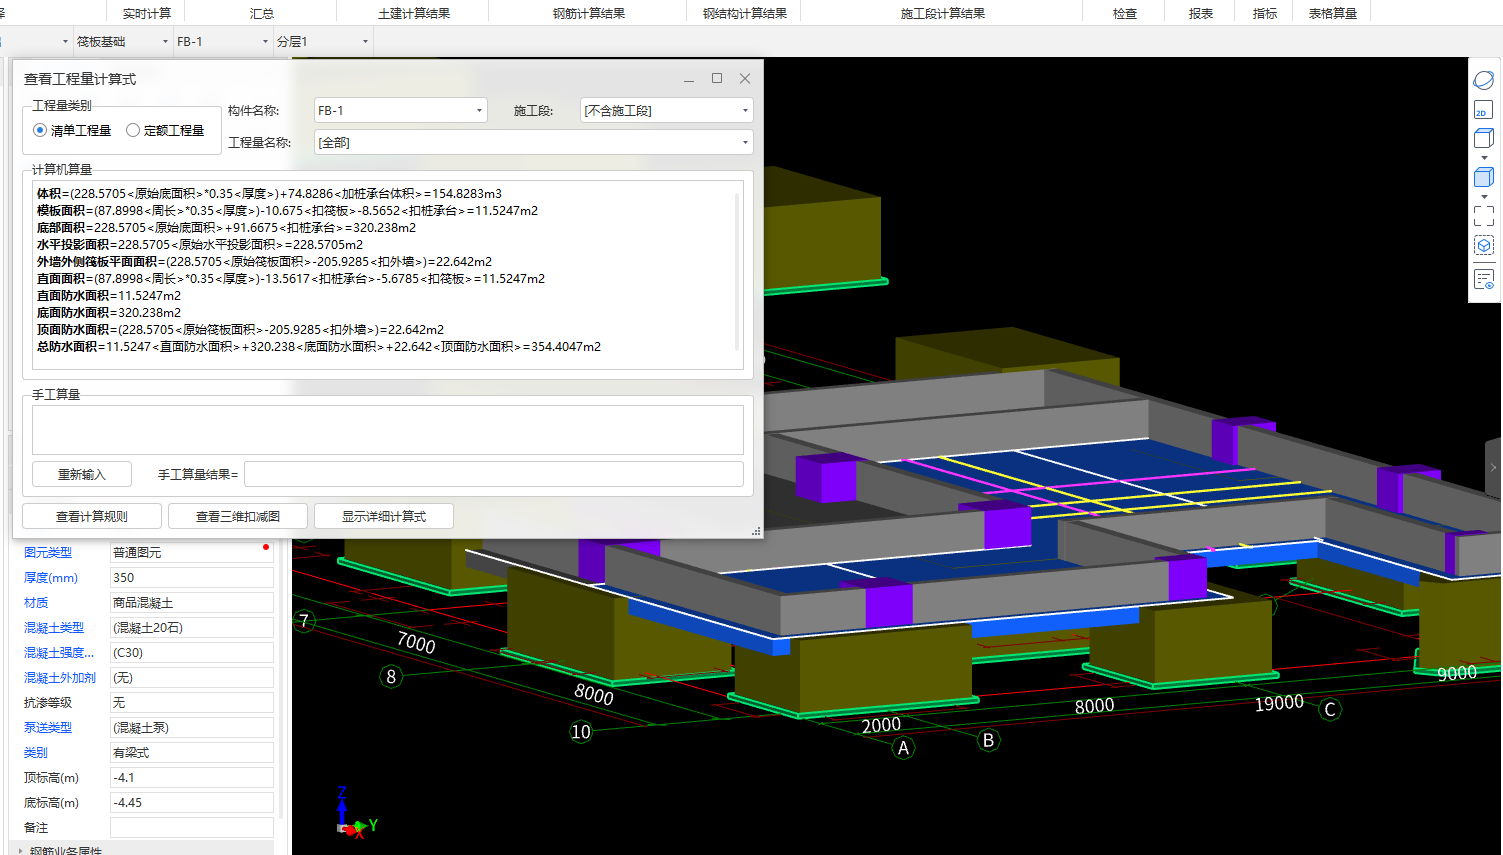Expand the 钢筋业务属性 section

point(21,850)
